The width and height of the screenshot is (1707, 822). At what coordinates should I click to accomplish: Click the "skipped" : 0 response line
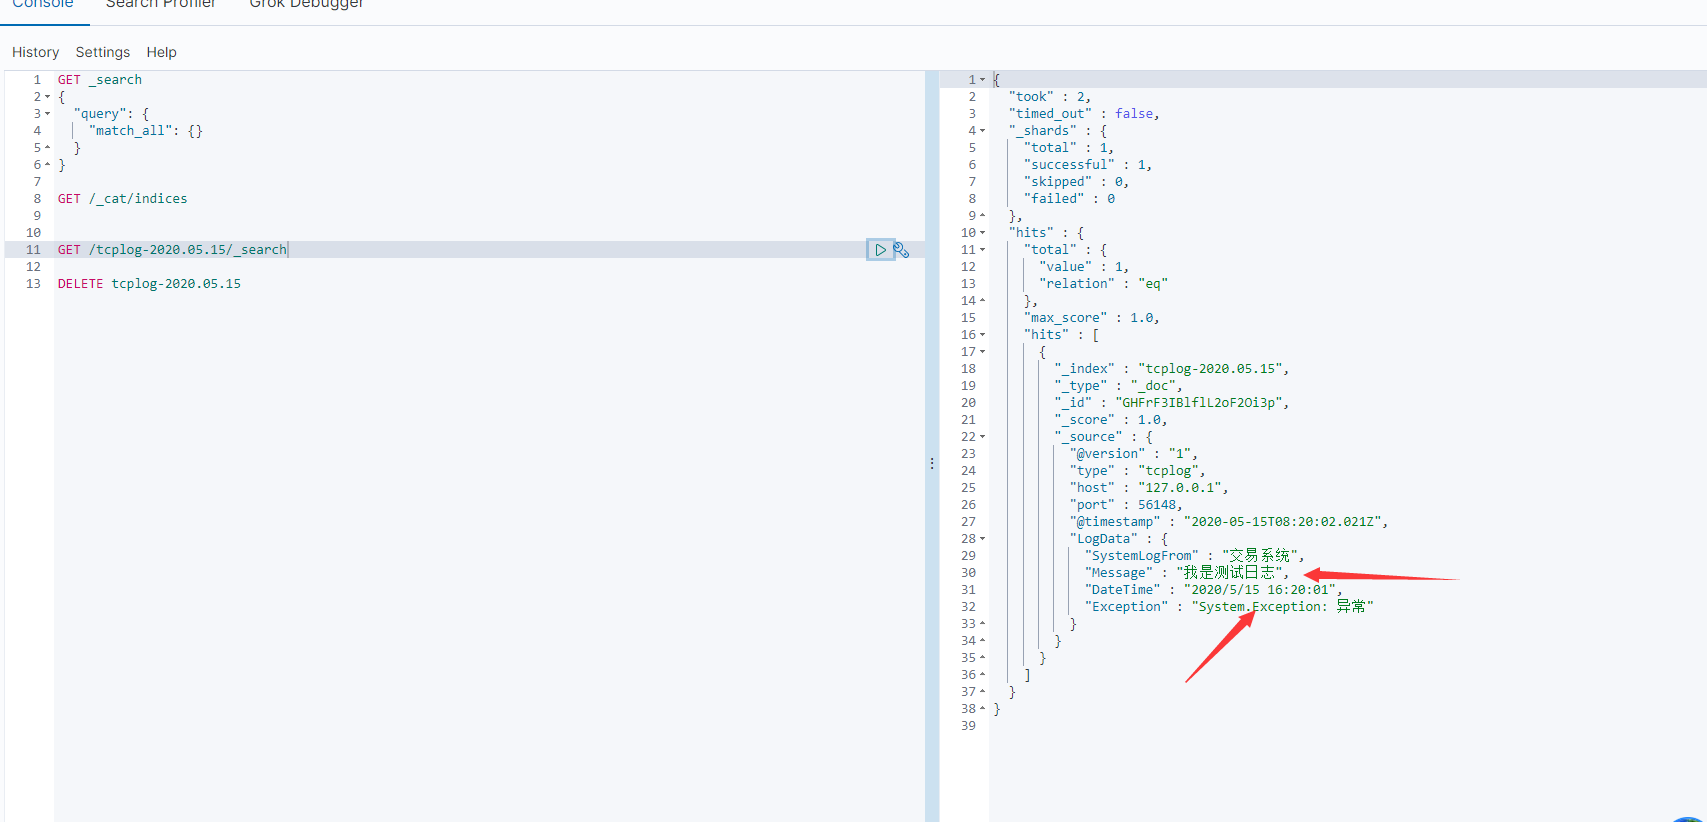tap(1076, 182)
